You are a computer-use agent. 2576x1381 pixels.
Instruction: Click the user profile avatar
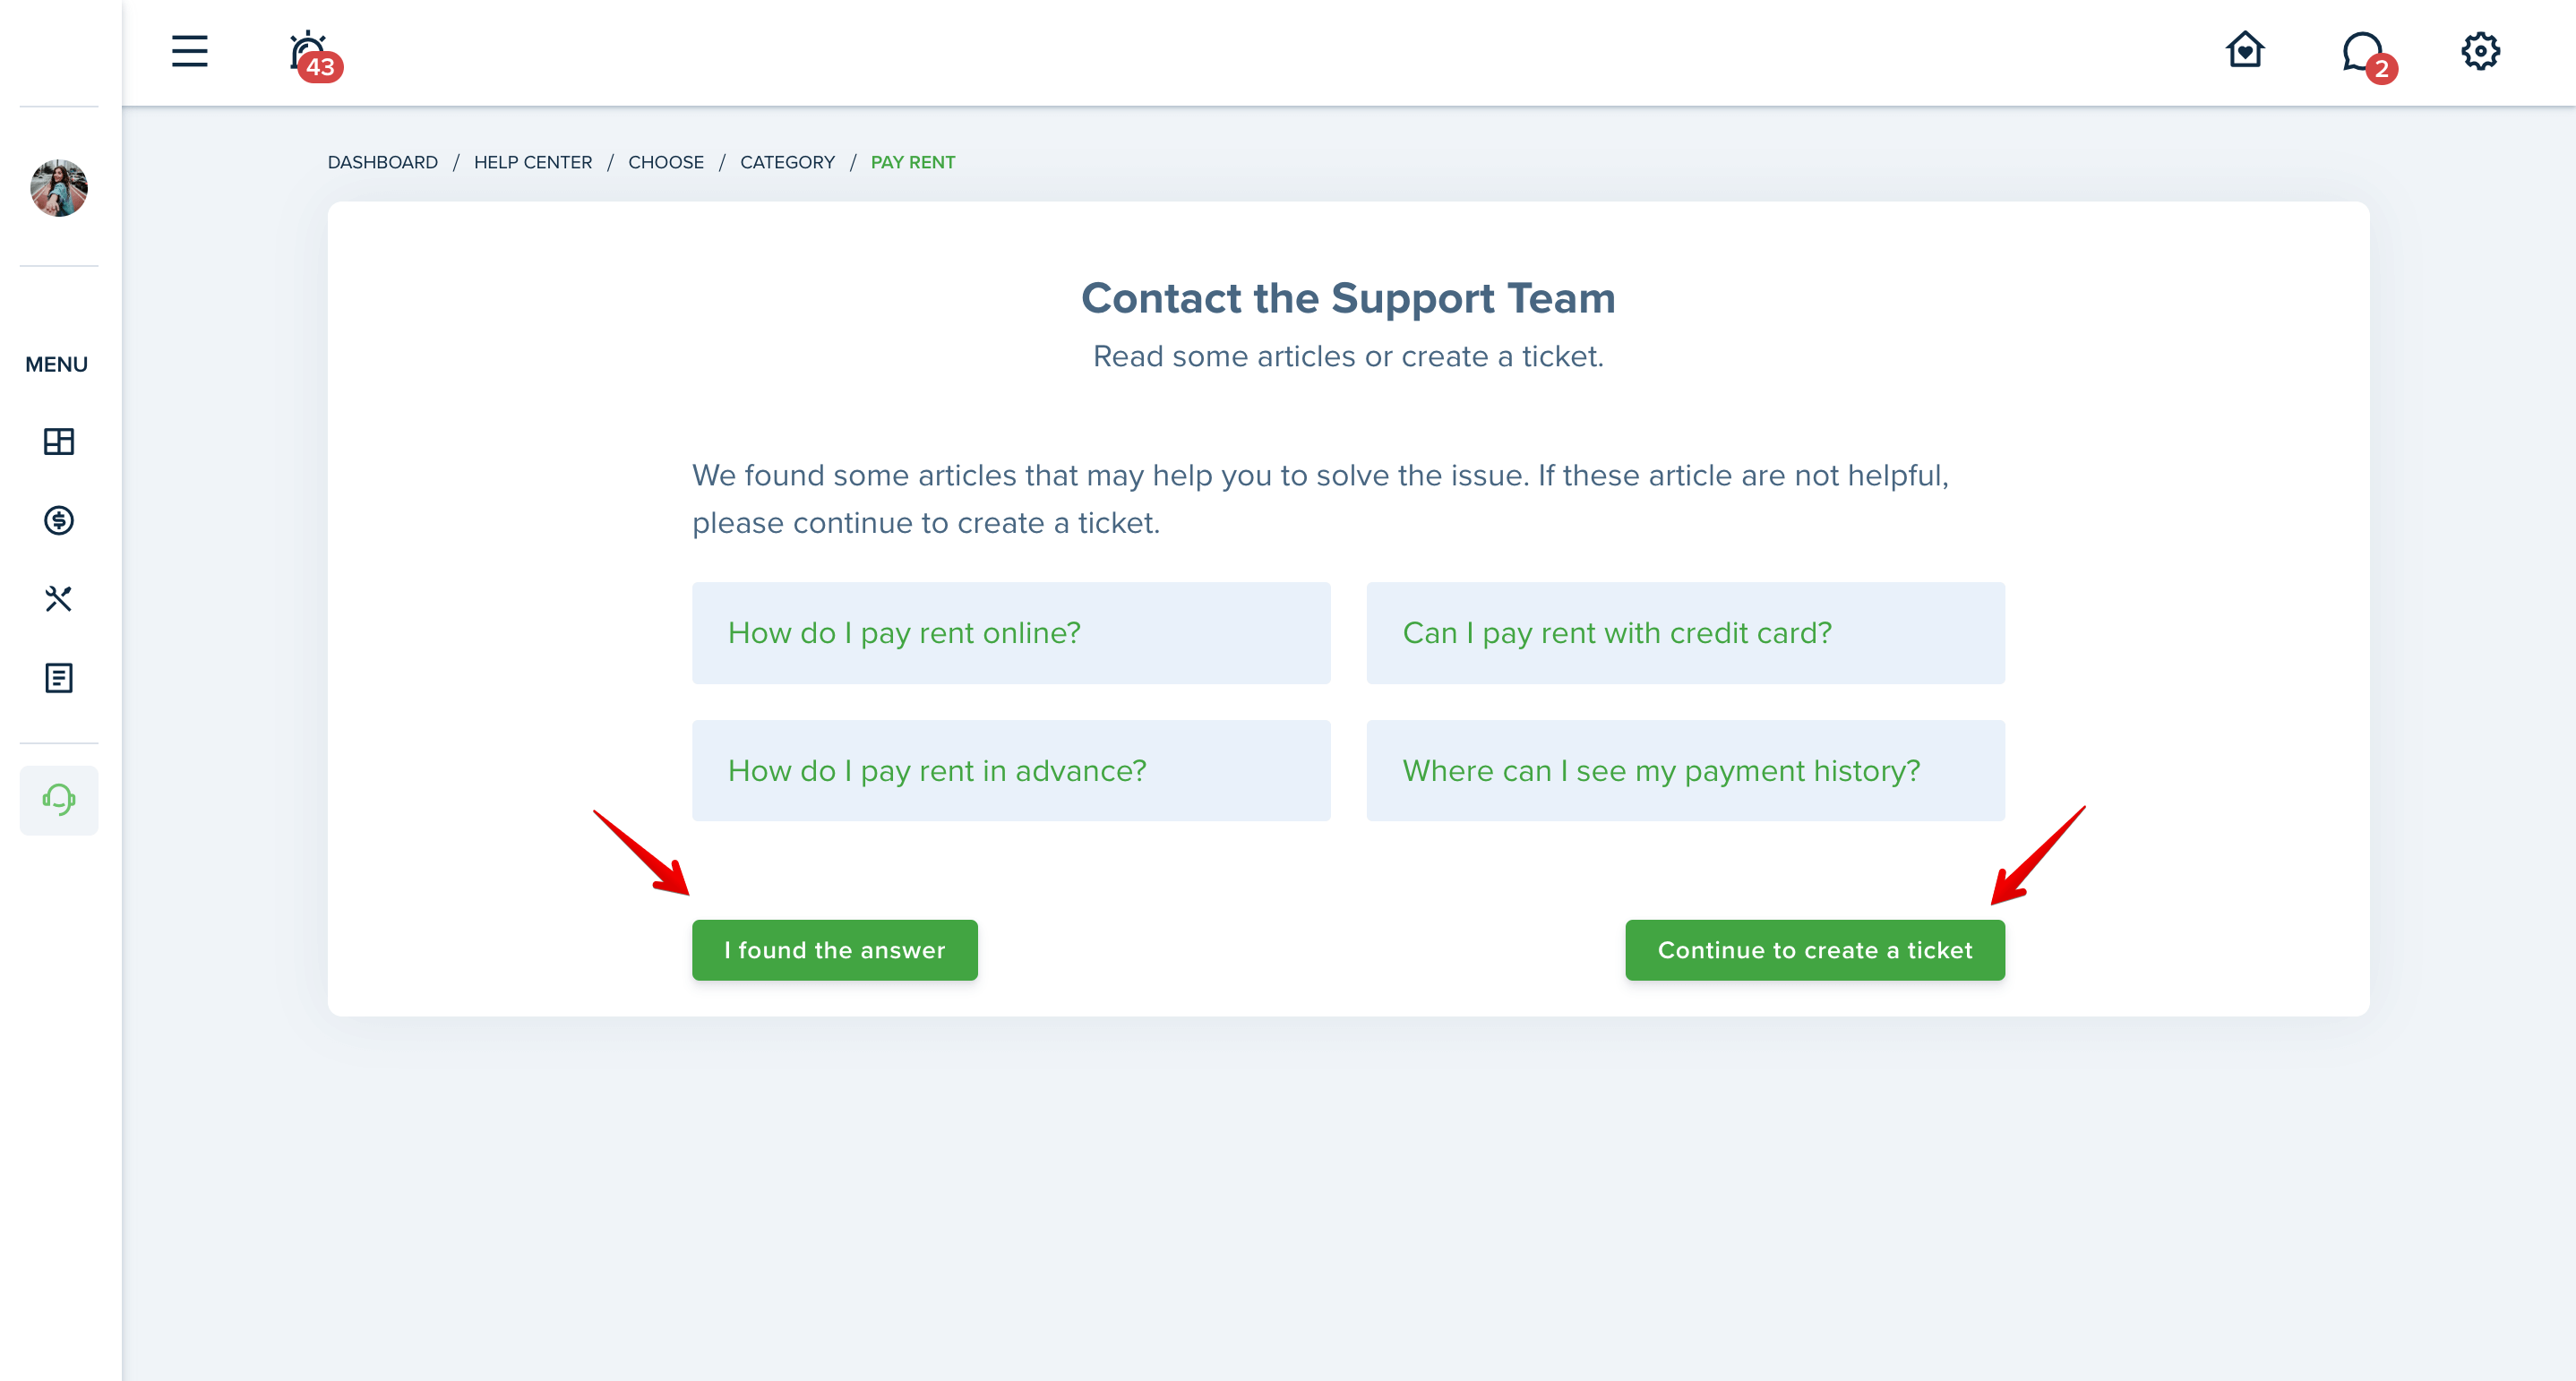pos(59,188)
